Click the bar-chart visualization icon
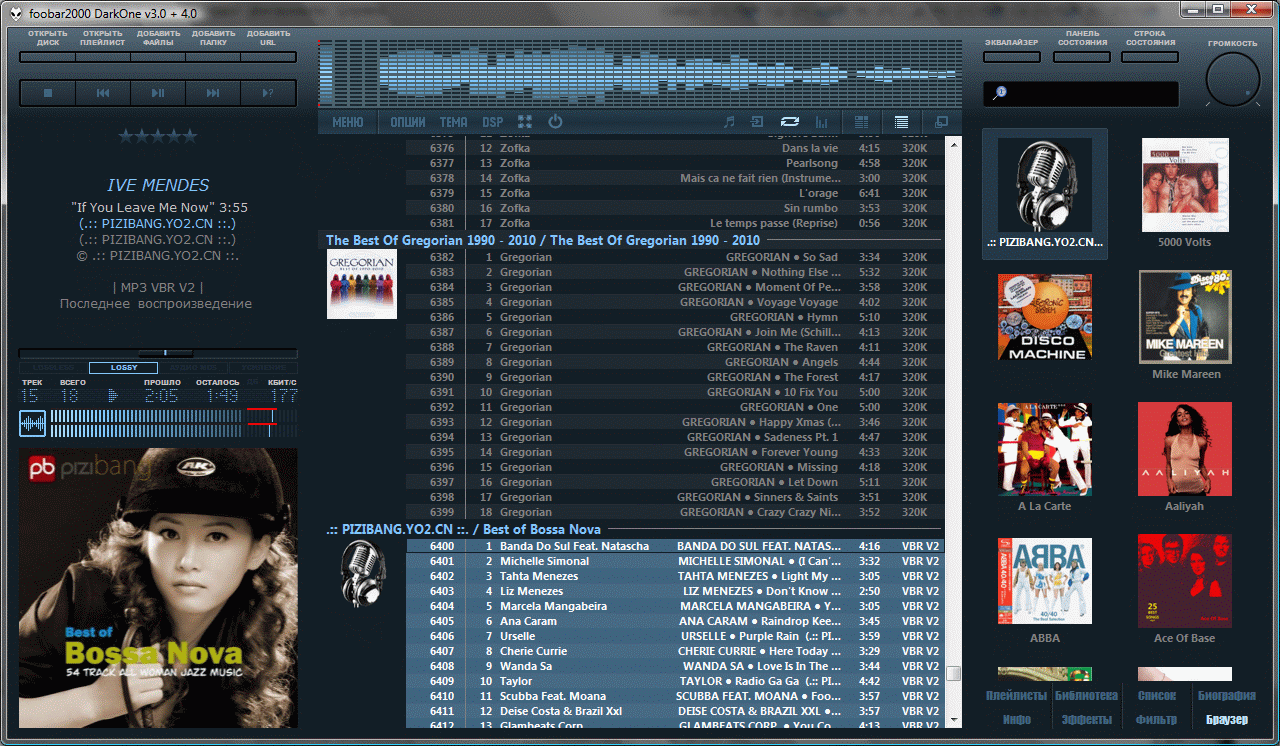Viewport: 1280px width, 746px height. click(x=822, y=122)
